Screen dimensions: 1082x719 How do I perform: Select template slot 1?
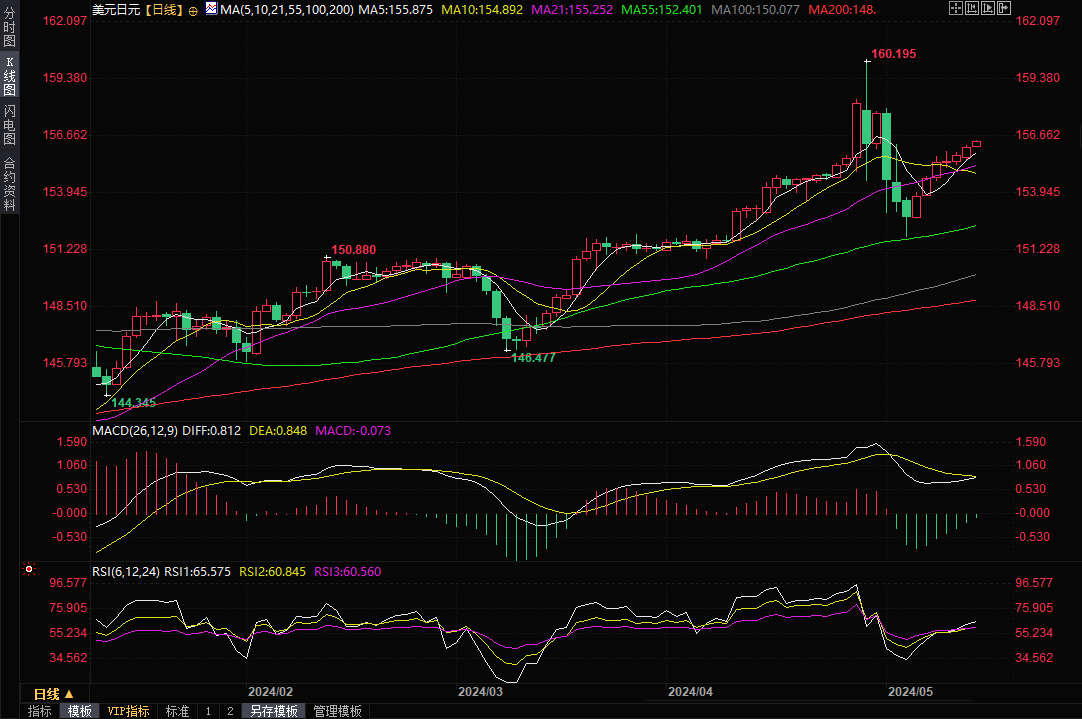click(x=208, y=711)
